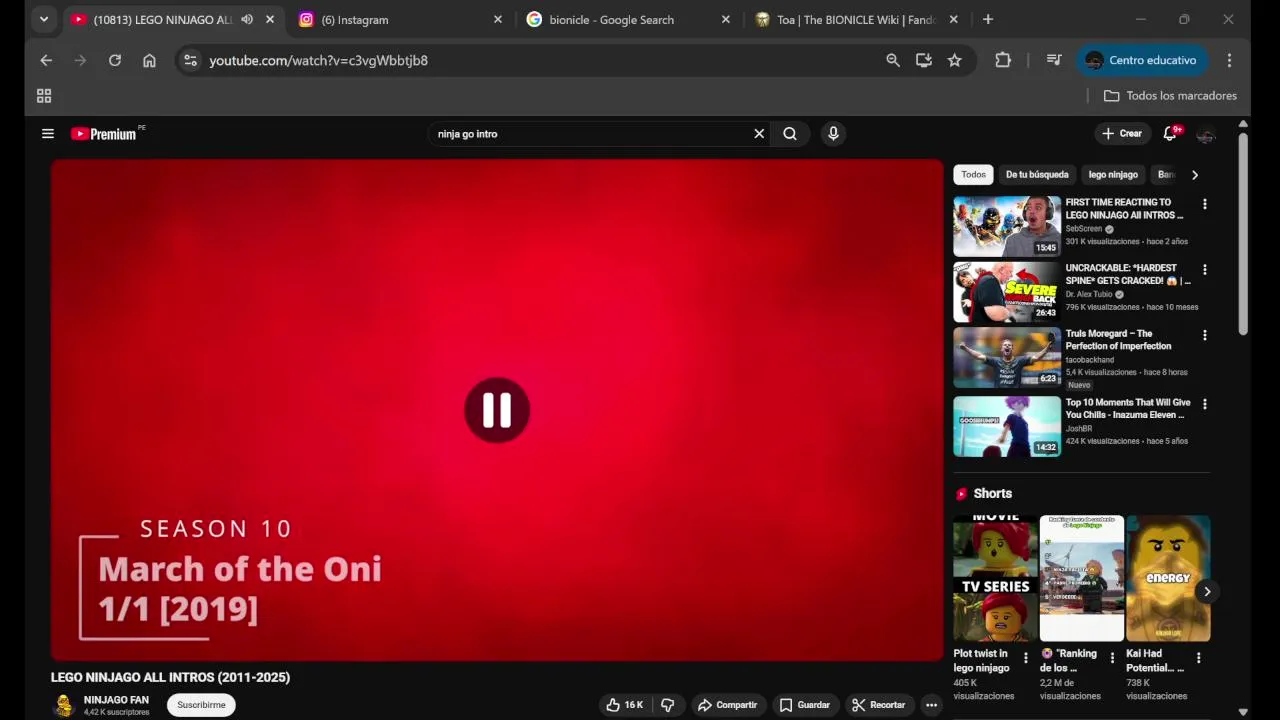This screenshot has width=1280, height=720.
Task: Open NINJAGO FAN channel name
Action: tap(116, 700)
